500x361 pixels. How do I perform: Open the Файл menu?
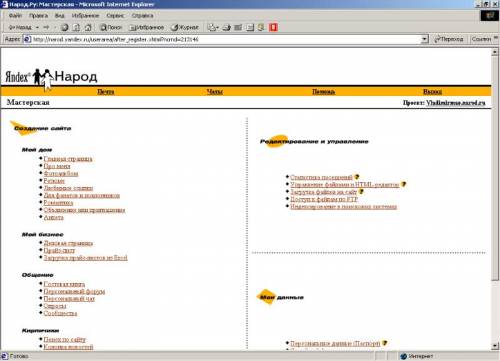coord(15,15)
